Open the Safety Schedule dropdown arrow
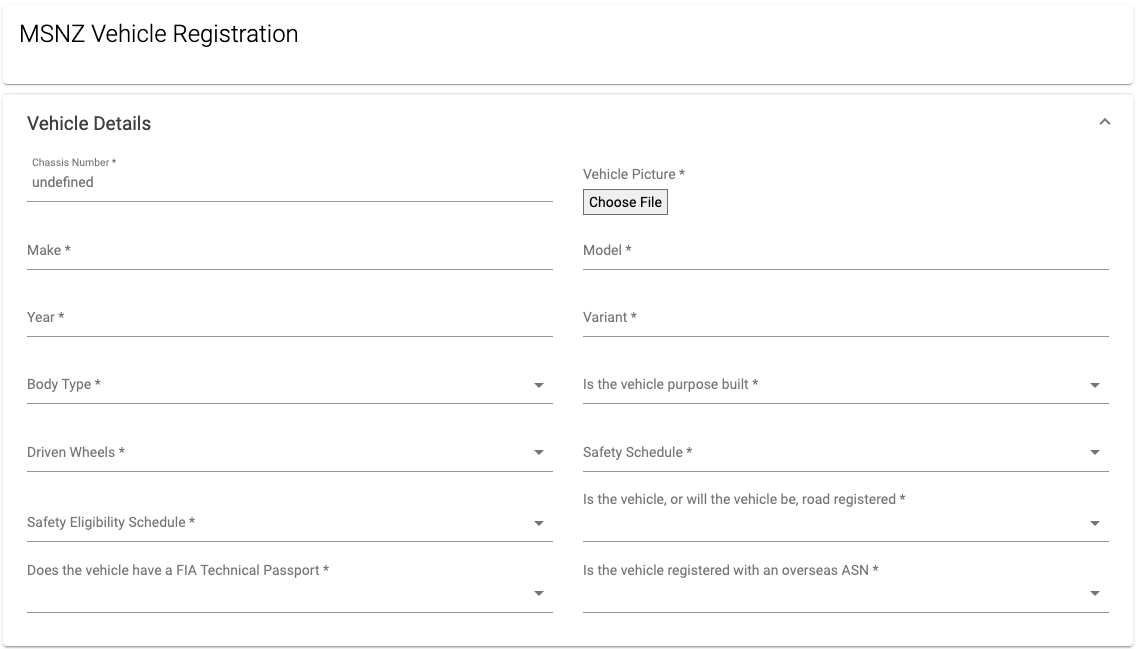Image resolution: width=1136 pixels, height=649 pixels. tap(1095, 453)
